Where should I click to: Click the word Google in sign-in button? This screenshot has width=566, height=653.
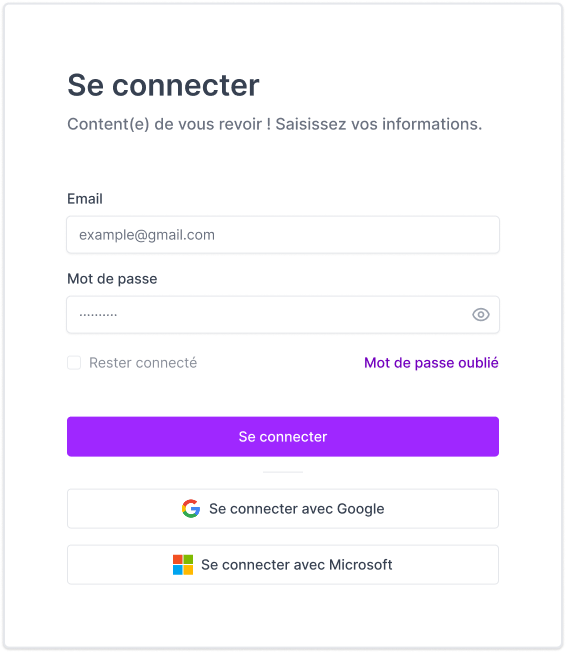tap(360, 509)
